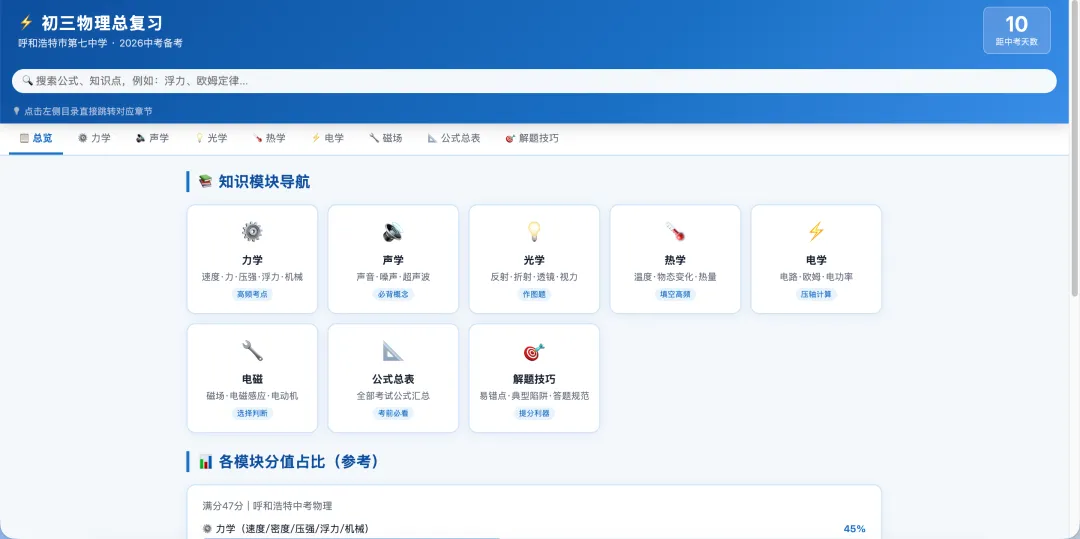This screenshot has width=1080, height=539.
Task: Switch to the 光学 tab
Action: (x=211, y=138)
